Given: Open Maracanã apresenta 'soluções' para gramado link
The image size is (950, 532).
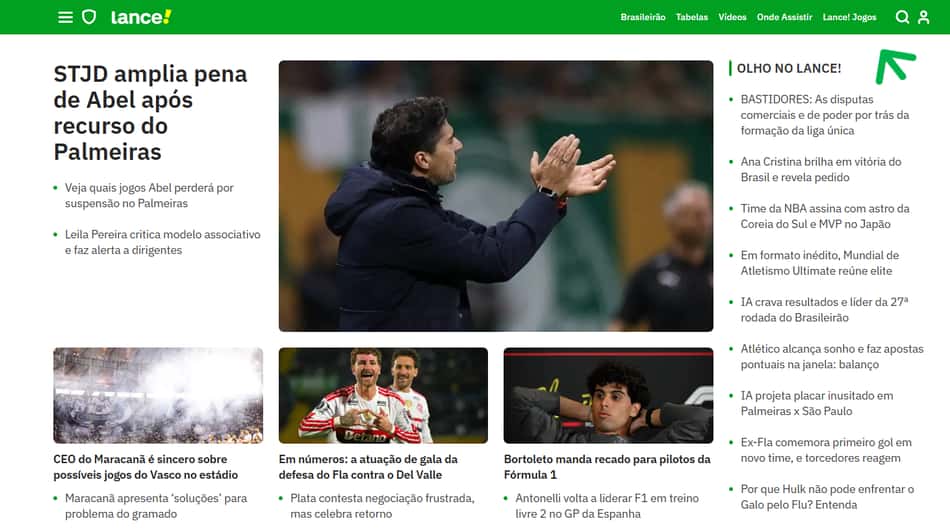Looking at the screenshot, I should [156, 506].
